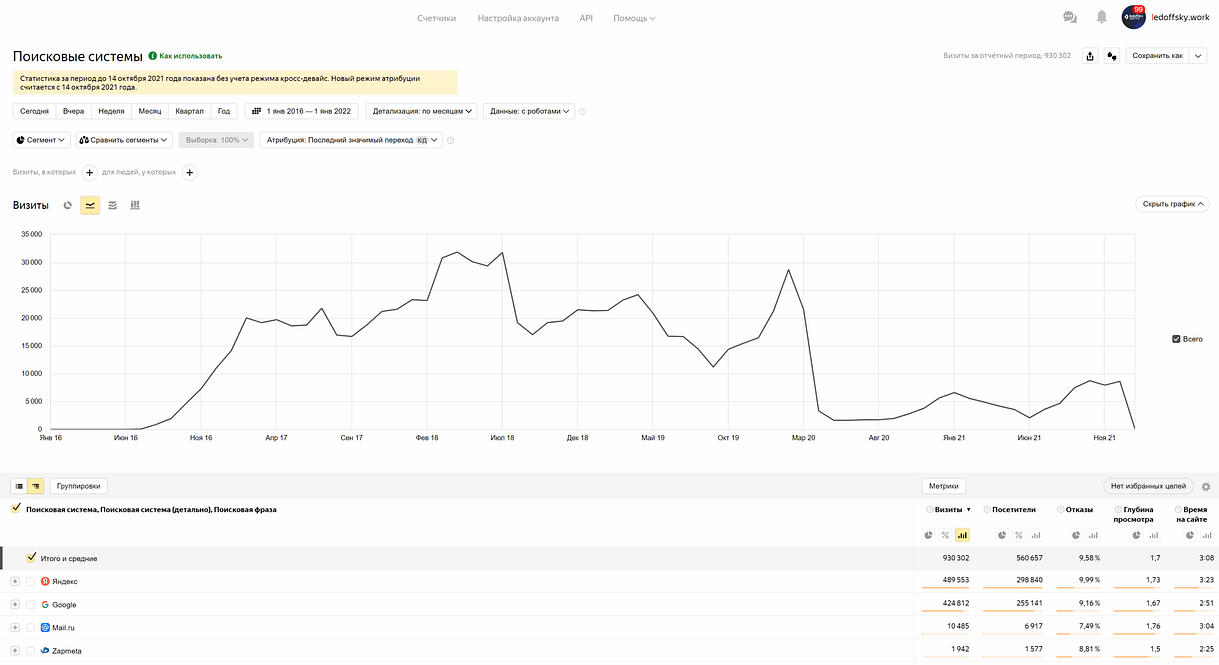Open the 'Счетчики' menu item

point(436,18)
